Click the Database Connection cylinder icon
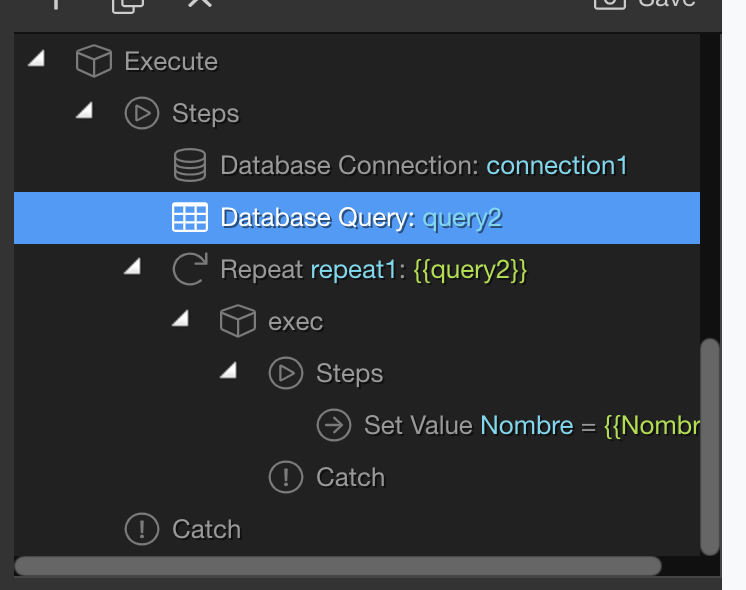The image size is (746, 590). [190, 165]
